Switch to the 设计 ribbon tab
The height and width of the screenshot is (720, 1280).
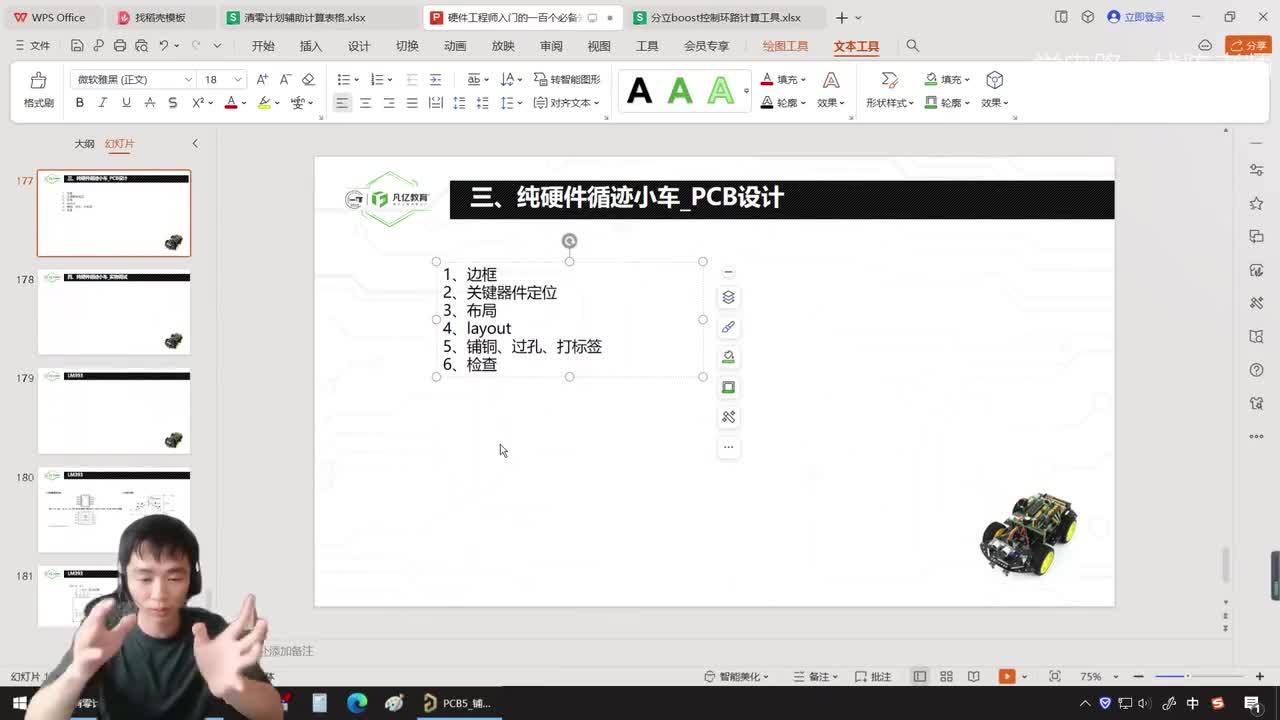(359, 46)
